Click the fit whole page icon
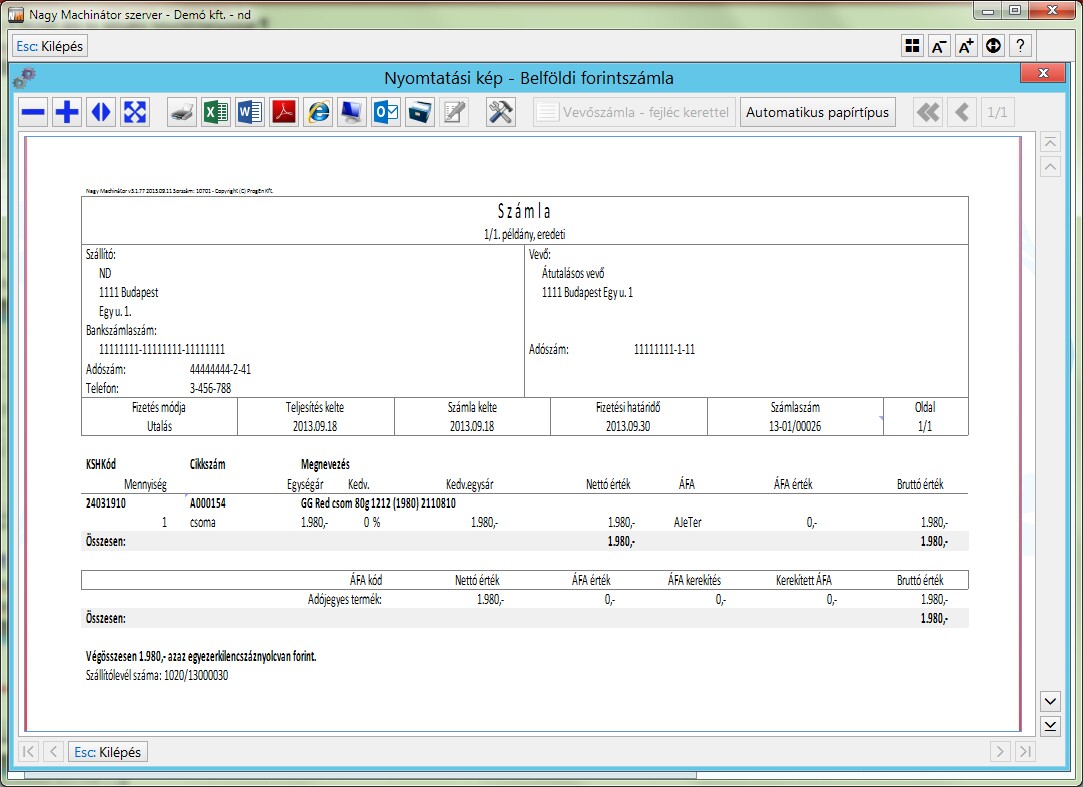Image resolution: width=1083 pixels, height=787 pixels. pyautogui.click(x=135, y=113)
